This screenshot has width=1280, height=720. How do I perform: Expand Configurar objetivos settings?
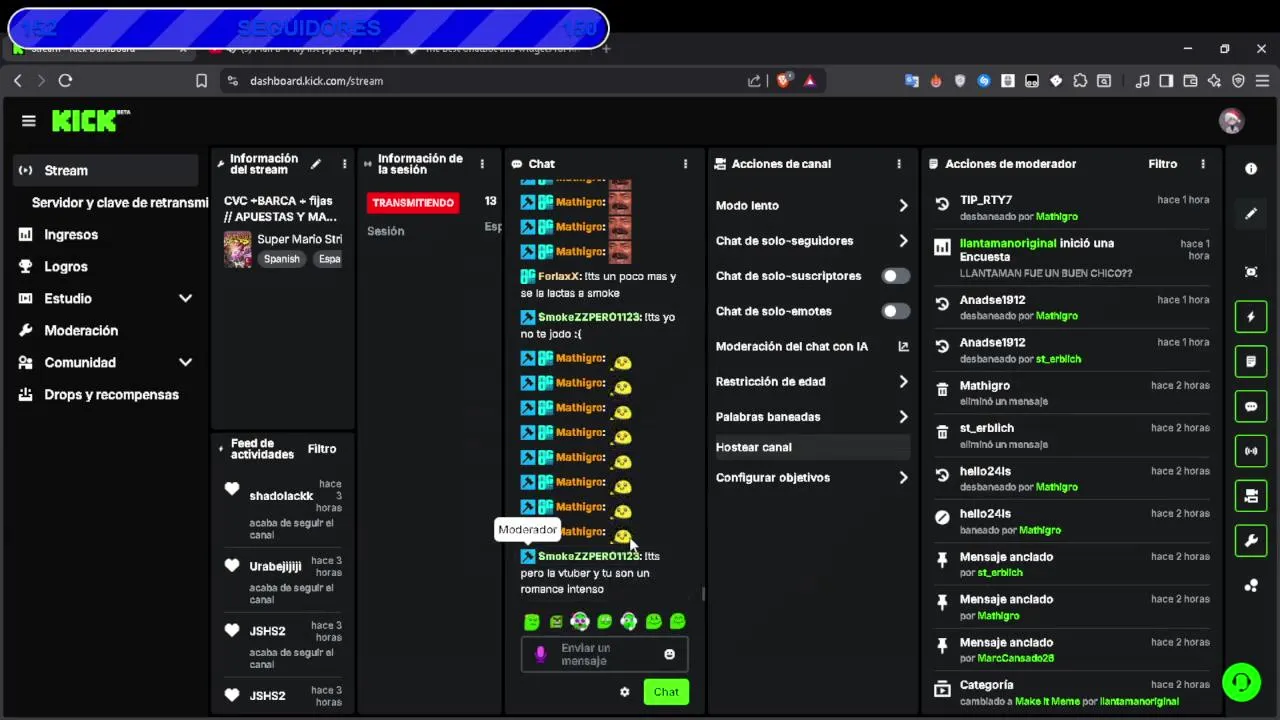point(811,477)
